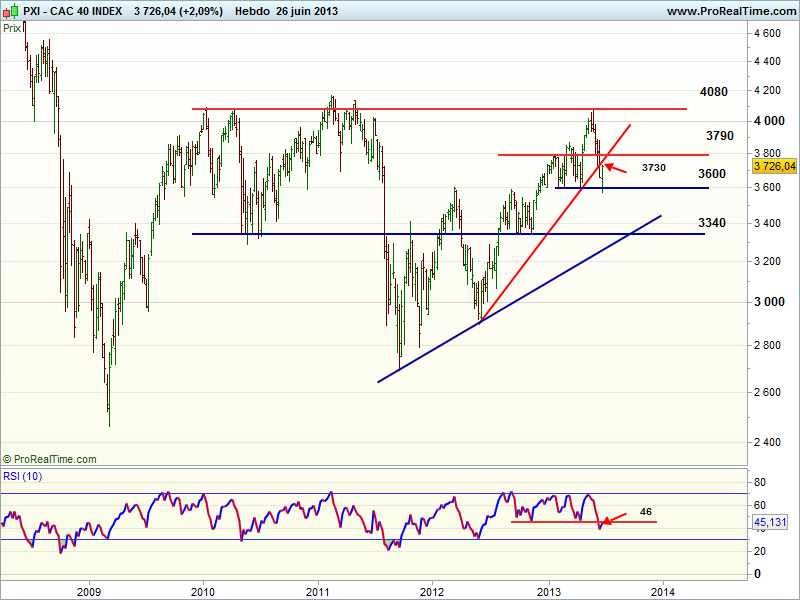
Task: Click the current price tag 3 726,04
Action: coord(775,166)
